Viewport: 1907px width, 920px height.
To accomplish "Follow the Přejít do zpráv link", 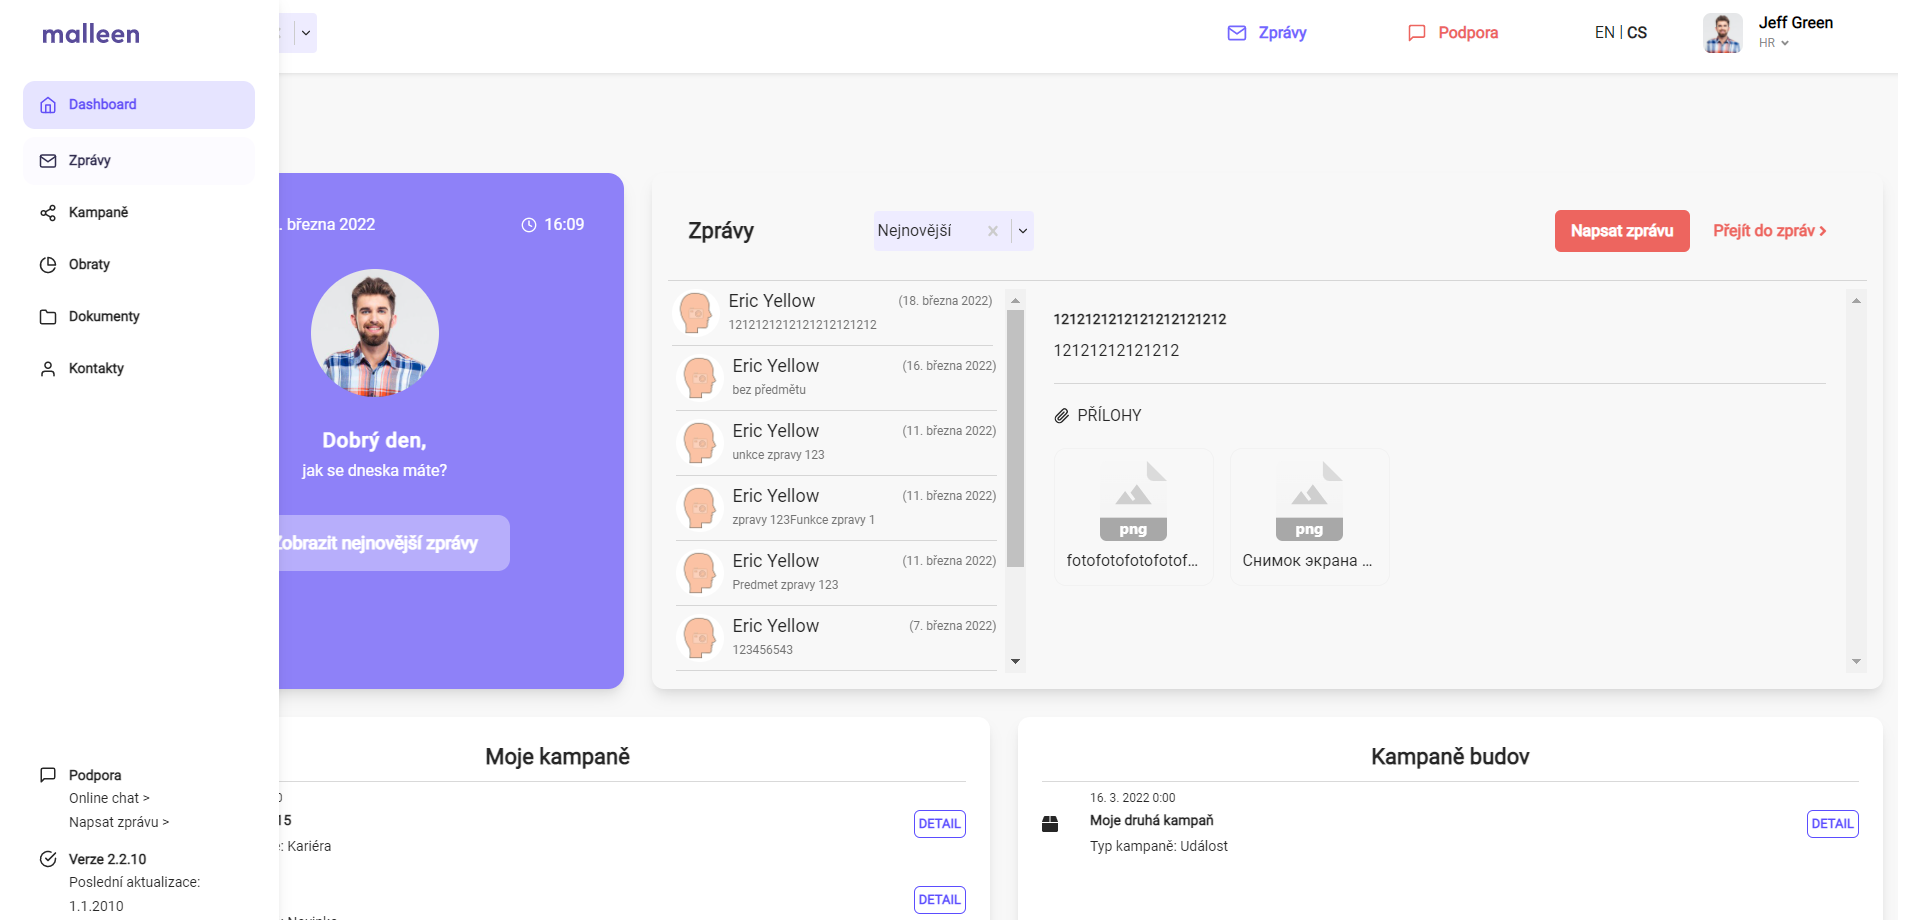I will tap(1770, 231).
